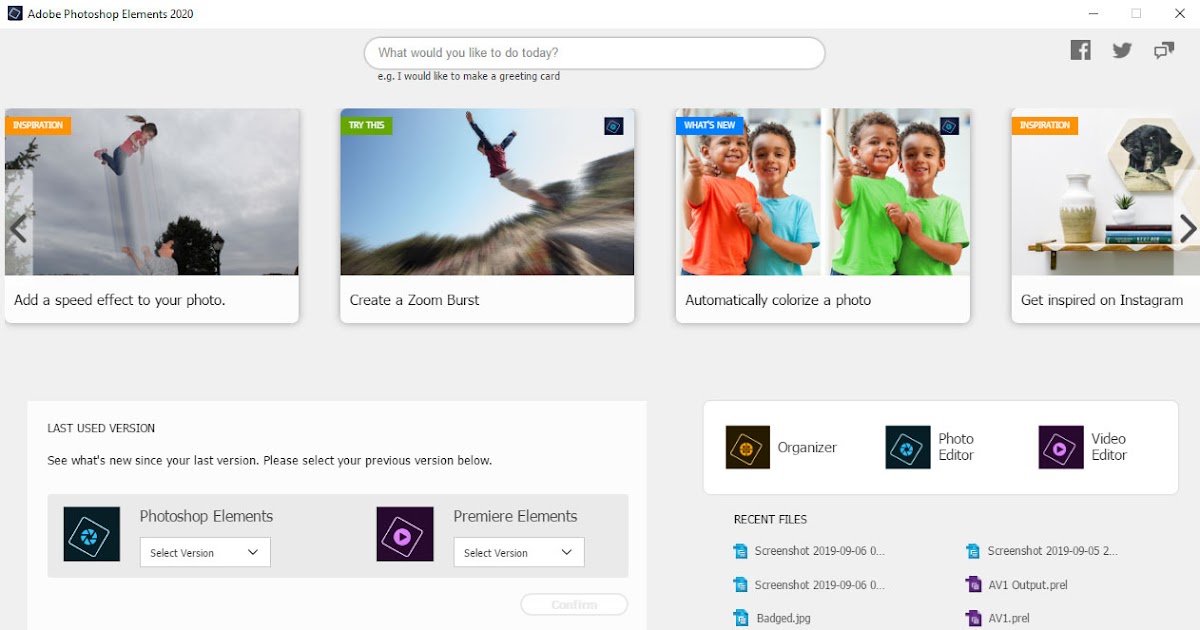The height and width of the screenshot is (630, 1200).
Task: Click editor badge on Zoom Burst card
Action: (614, 126)
